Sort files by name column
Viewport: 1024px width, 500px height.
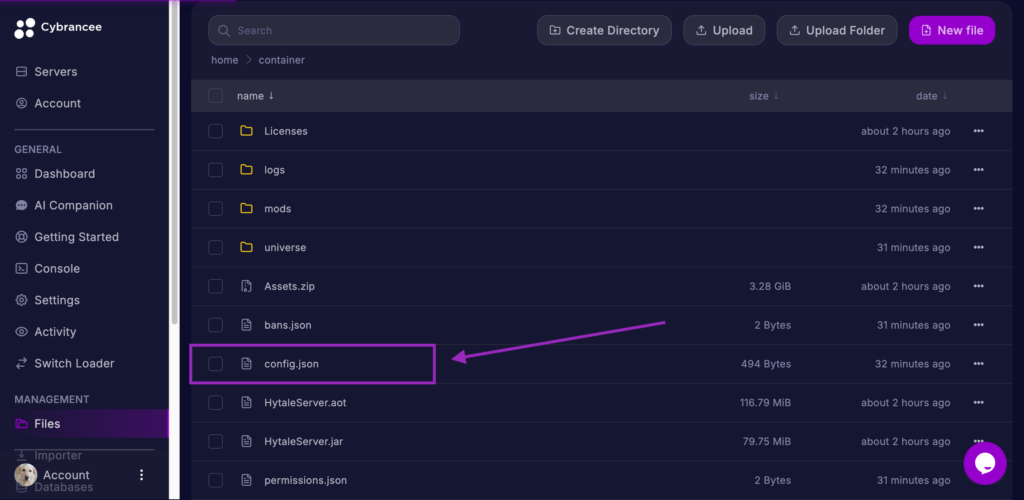coord(255,96)
